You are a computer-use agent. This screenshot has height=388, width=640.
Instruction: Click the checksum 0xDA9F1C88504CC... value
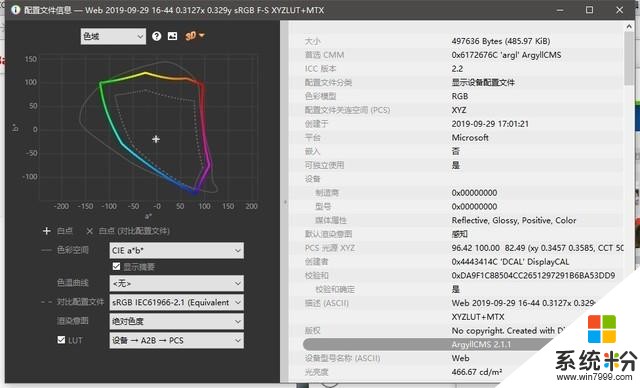tap(533, 275)
